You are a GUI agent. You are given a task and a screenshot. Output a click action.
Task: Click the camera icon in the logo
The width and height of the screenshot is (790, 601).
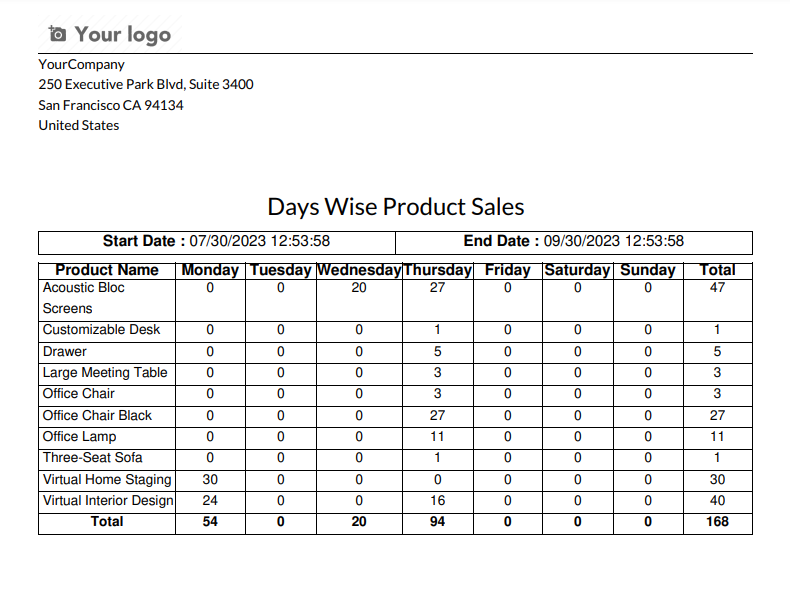point(57,34)
